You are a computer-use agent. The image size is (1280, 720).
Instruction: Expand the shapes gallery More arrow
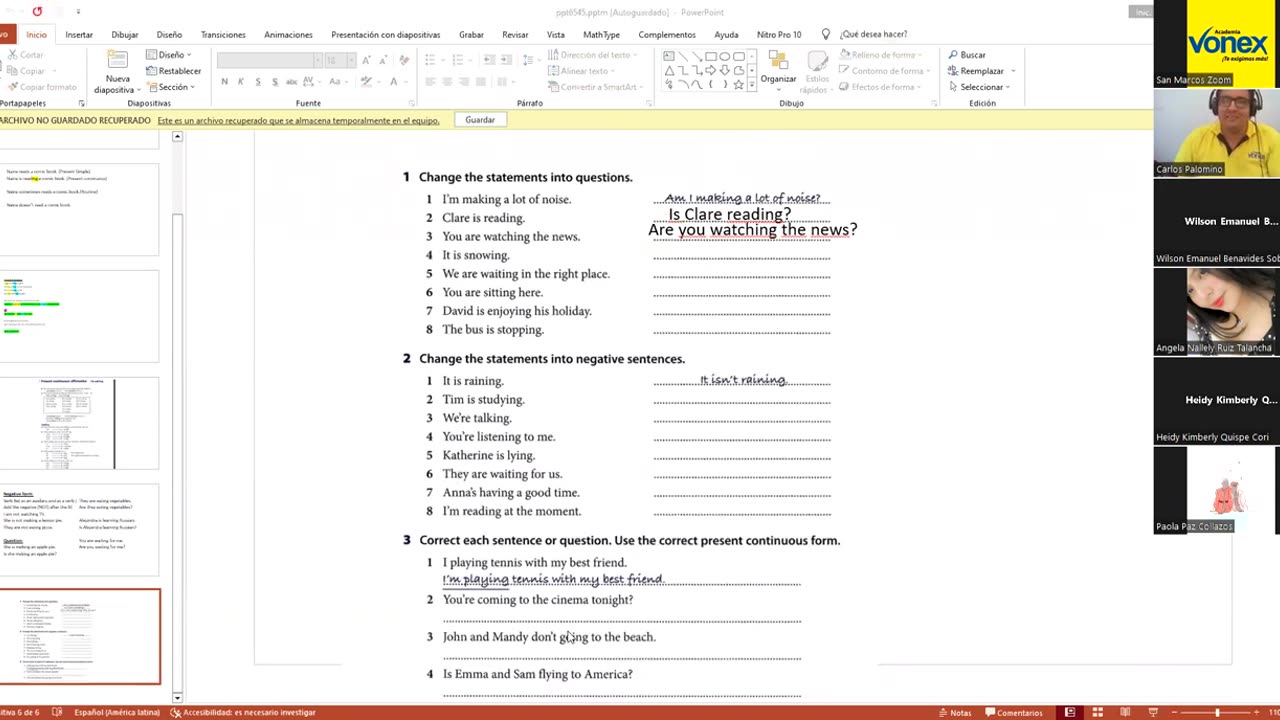tap(750, 86)
